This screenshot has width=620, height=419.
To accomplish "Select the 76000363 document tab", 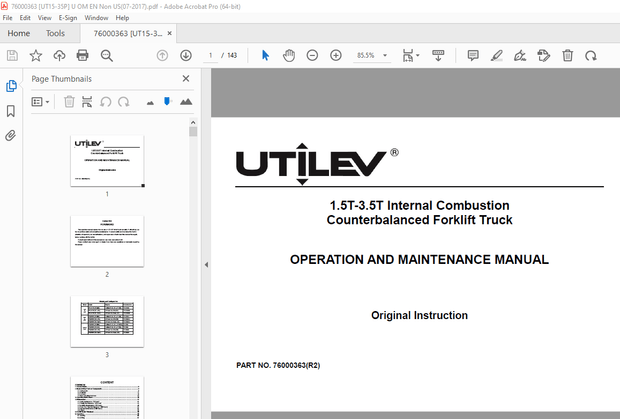I will 128,34.
